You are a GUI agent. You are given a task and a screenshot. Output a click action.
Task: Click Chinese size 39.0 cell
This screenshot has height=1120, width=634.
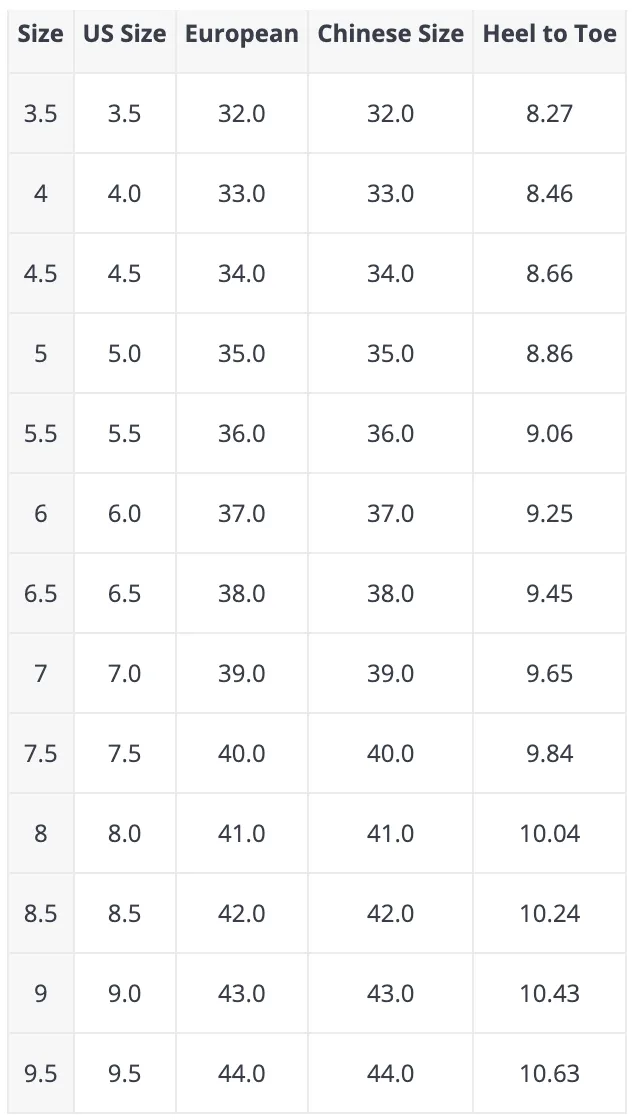coord(390,674)
